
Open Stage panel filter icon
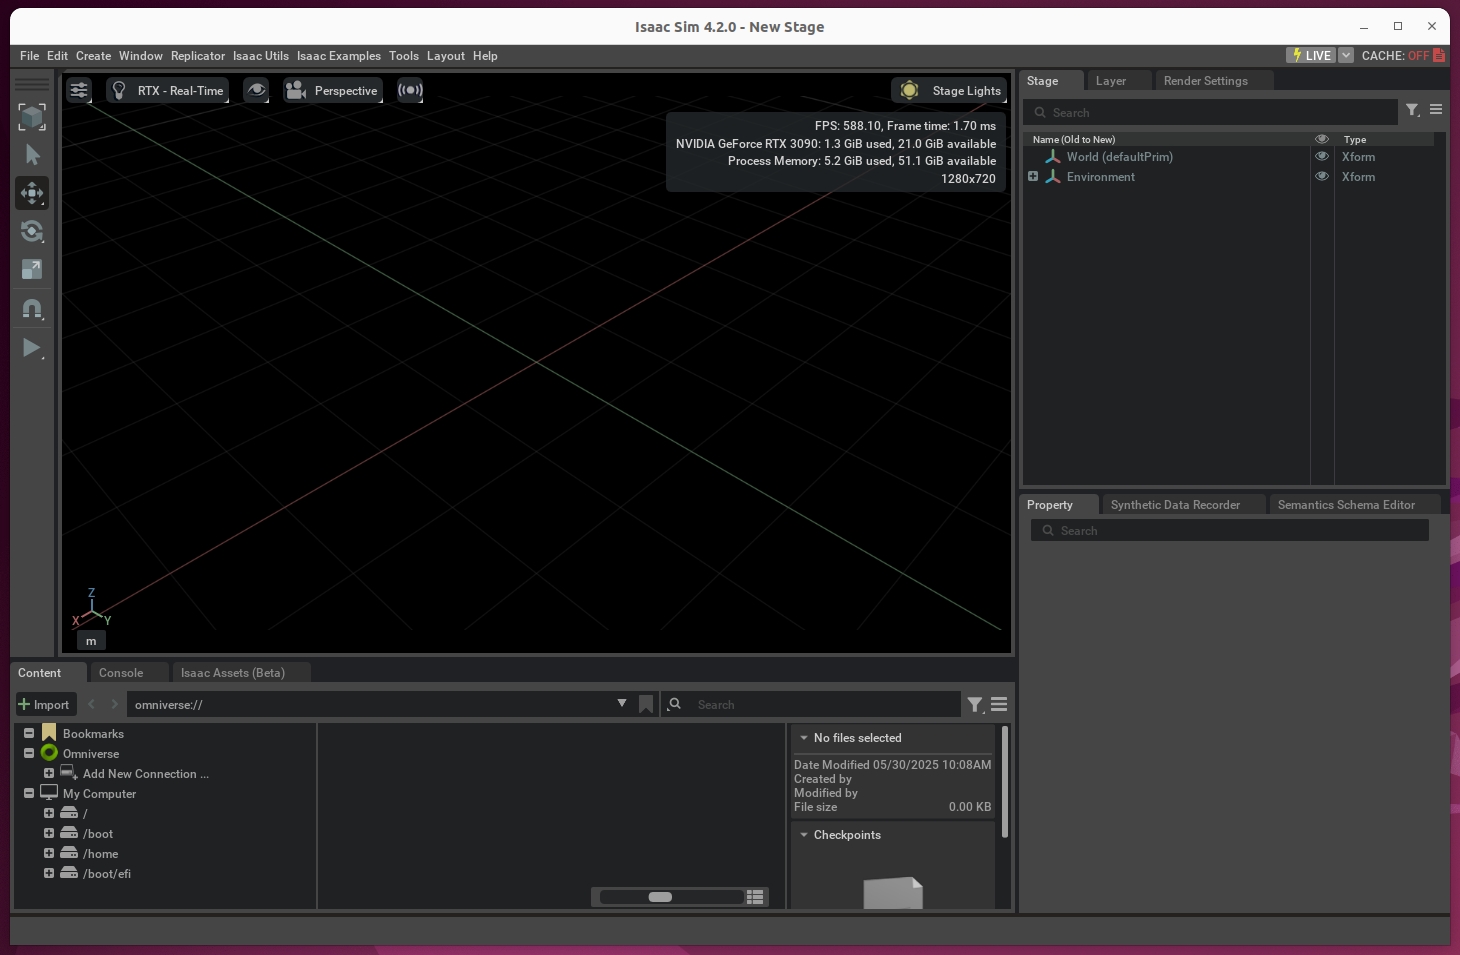pos(1412,111)
